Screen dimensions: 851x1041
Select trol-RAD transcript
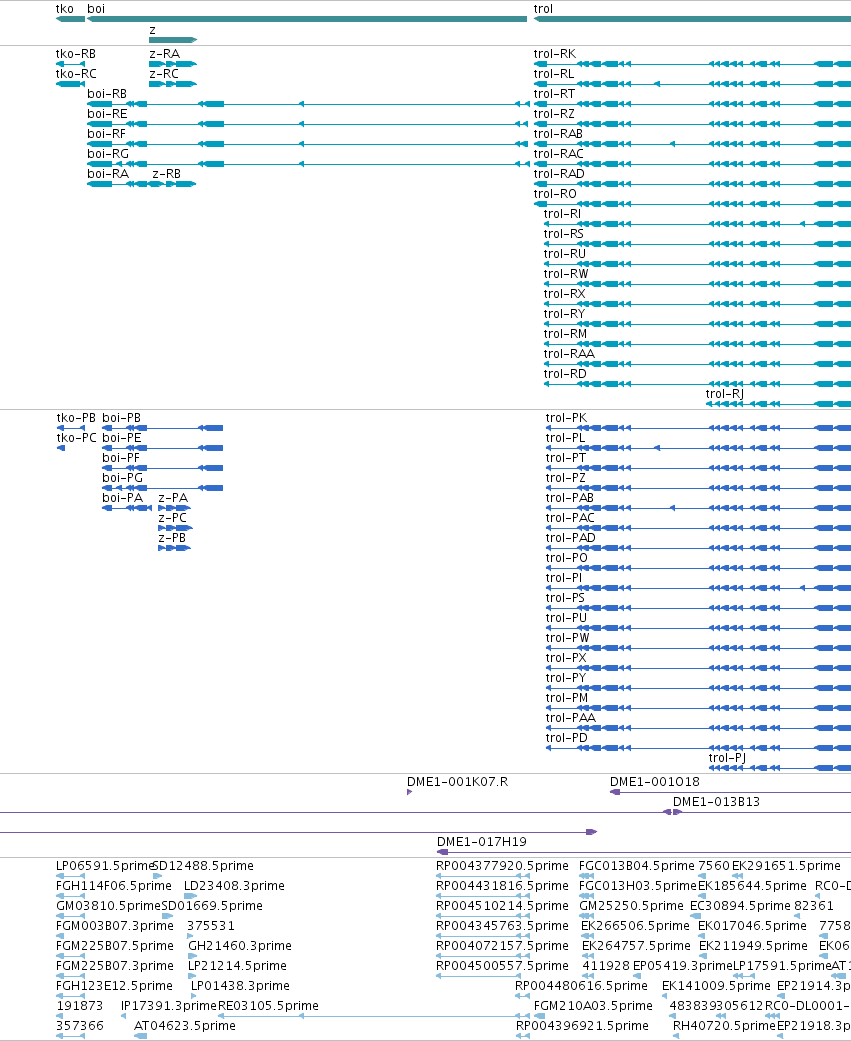pyautogui.click(x=559, y=173)
